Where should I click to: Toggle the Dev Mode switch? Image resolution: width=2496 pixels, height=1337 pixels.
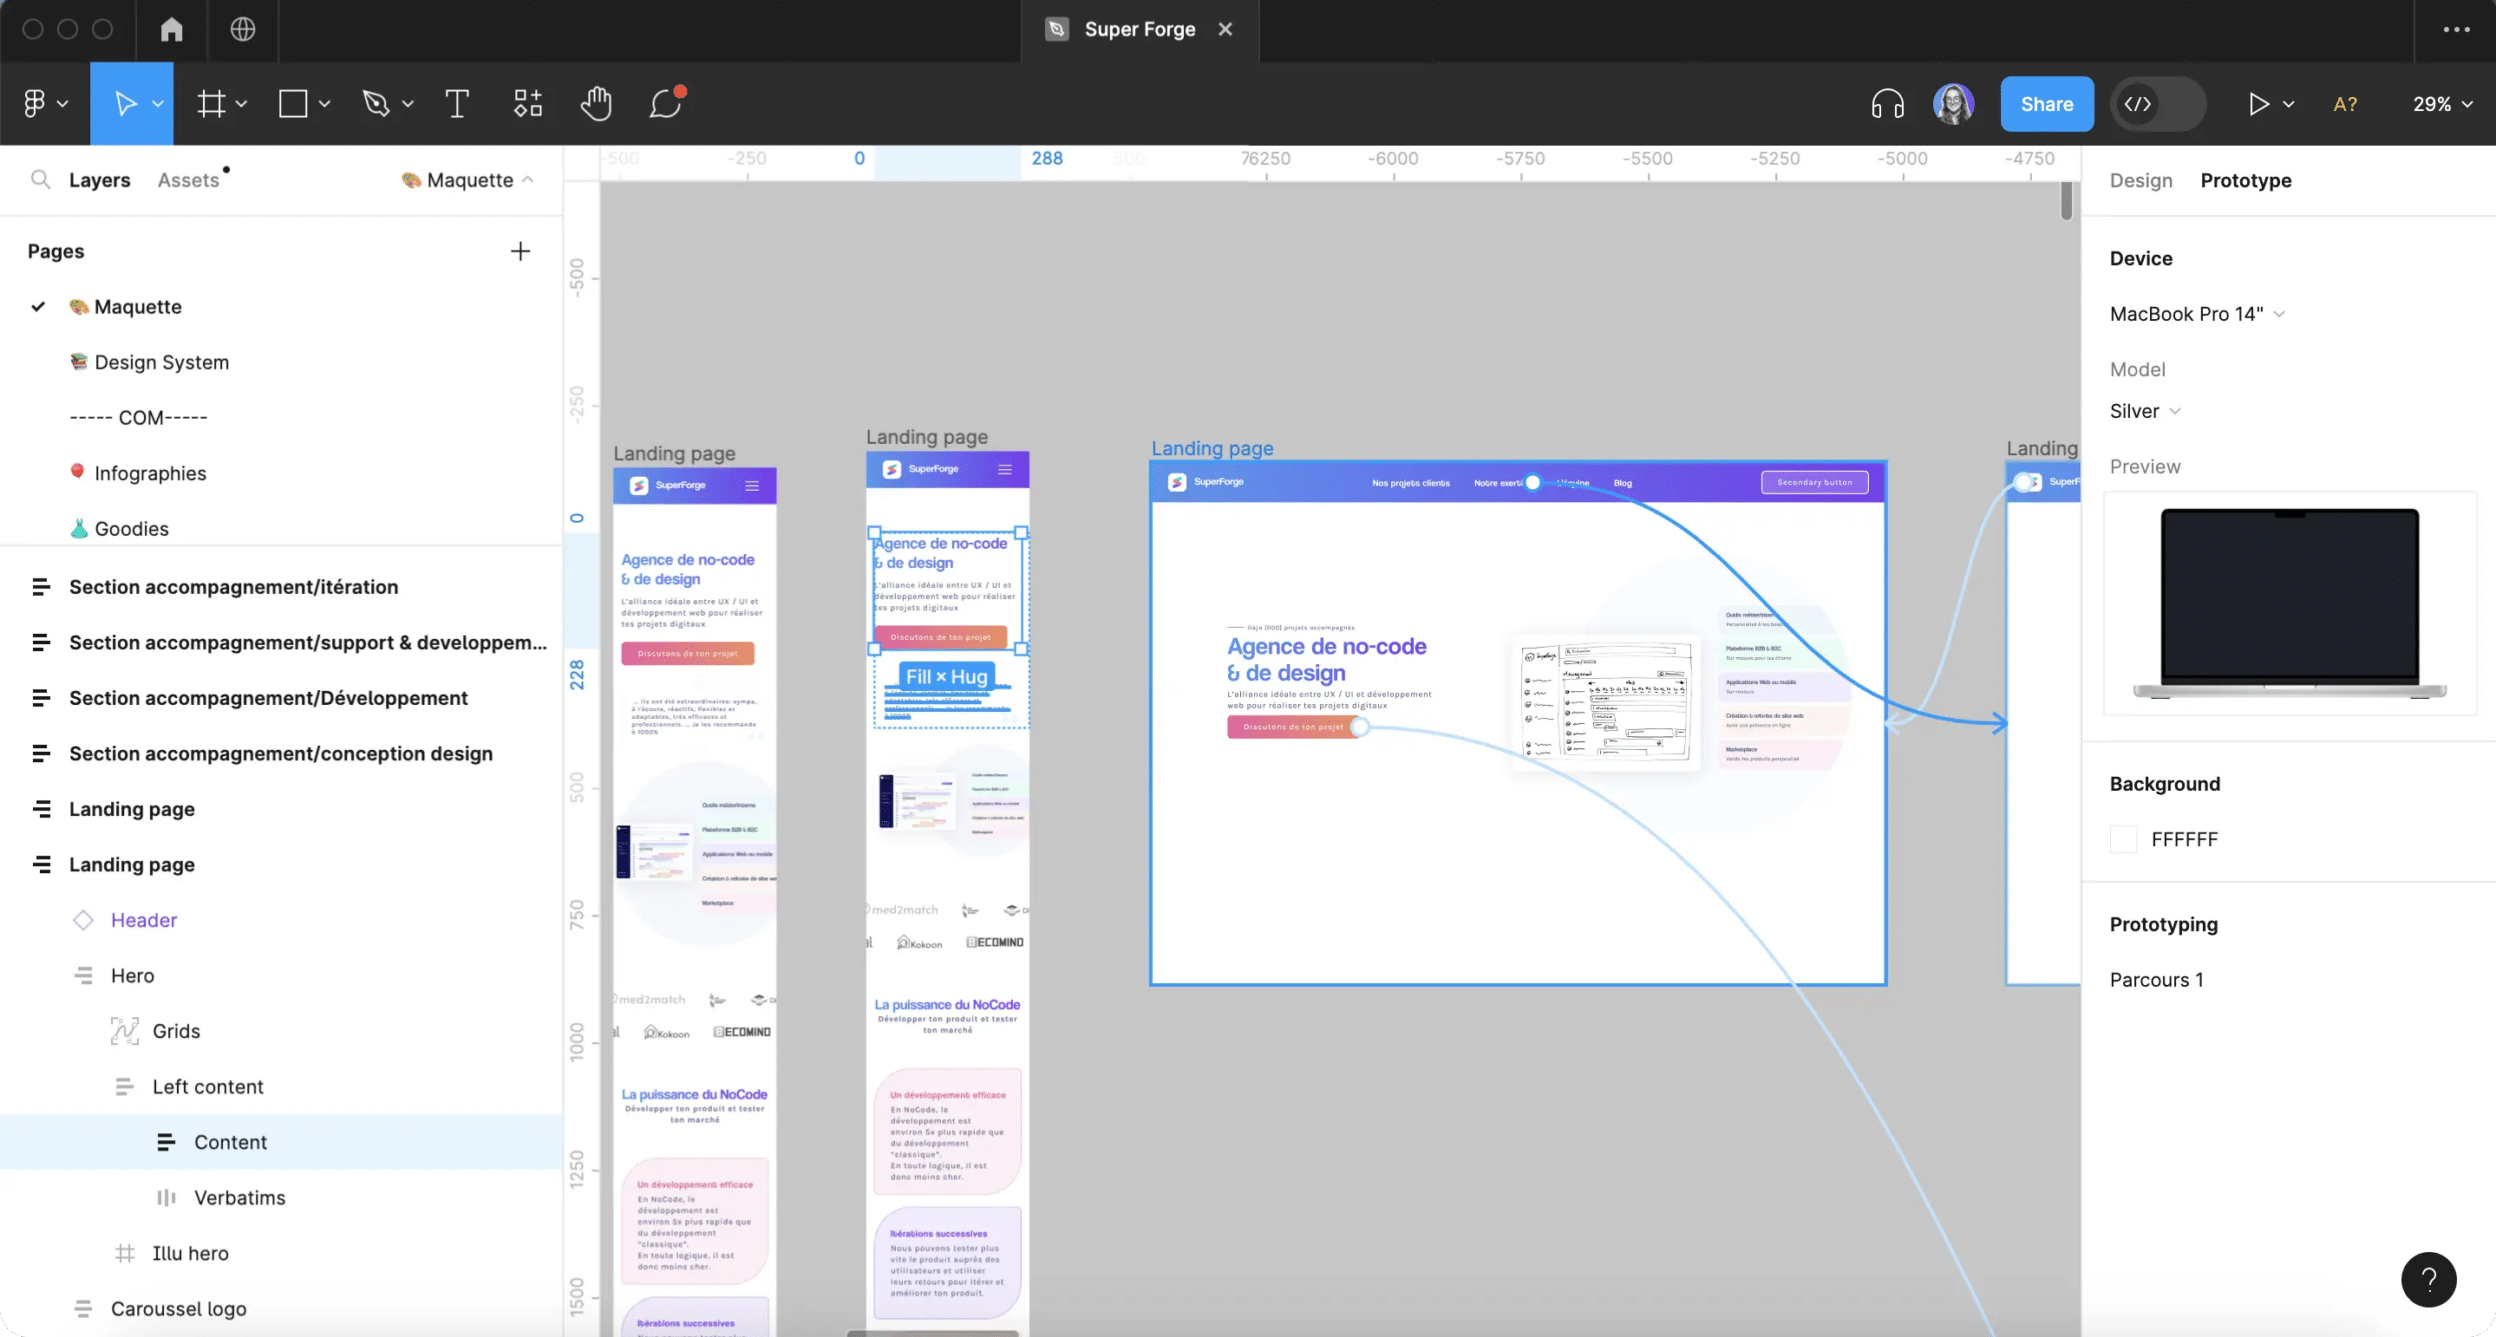click(2157, 103)
